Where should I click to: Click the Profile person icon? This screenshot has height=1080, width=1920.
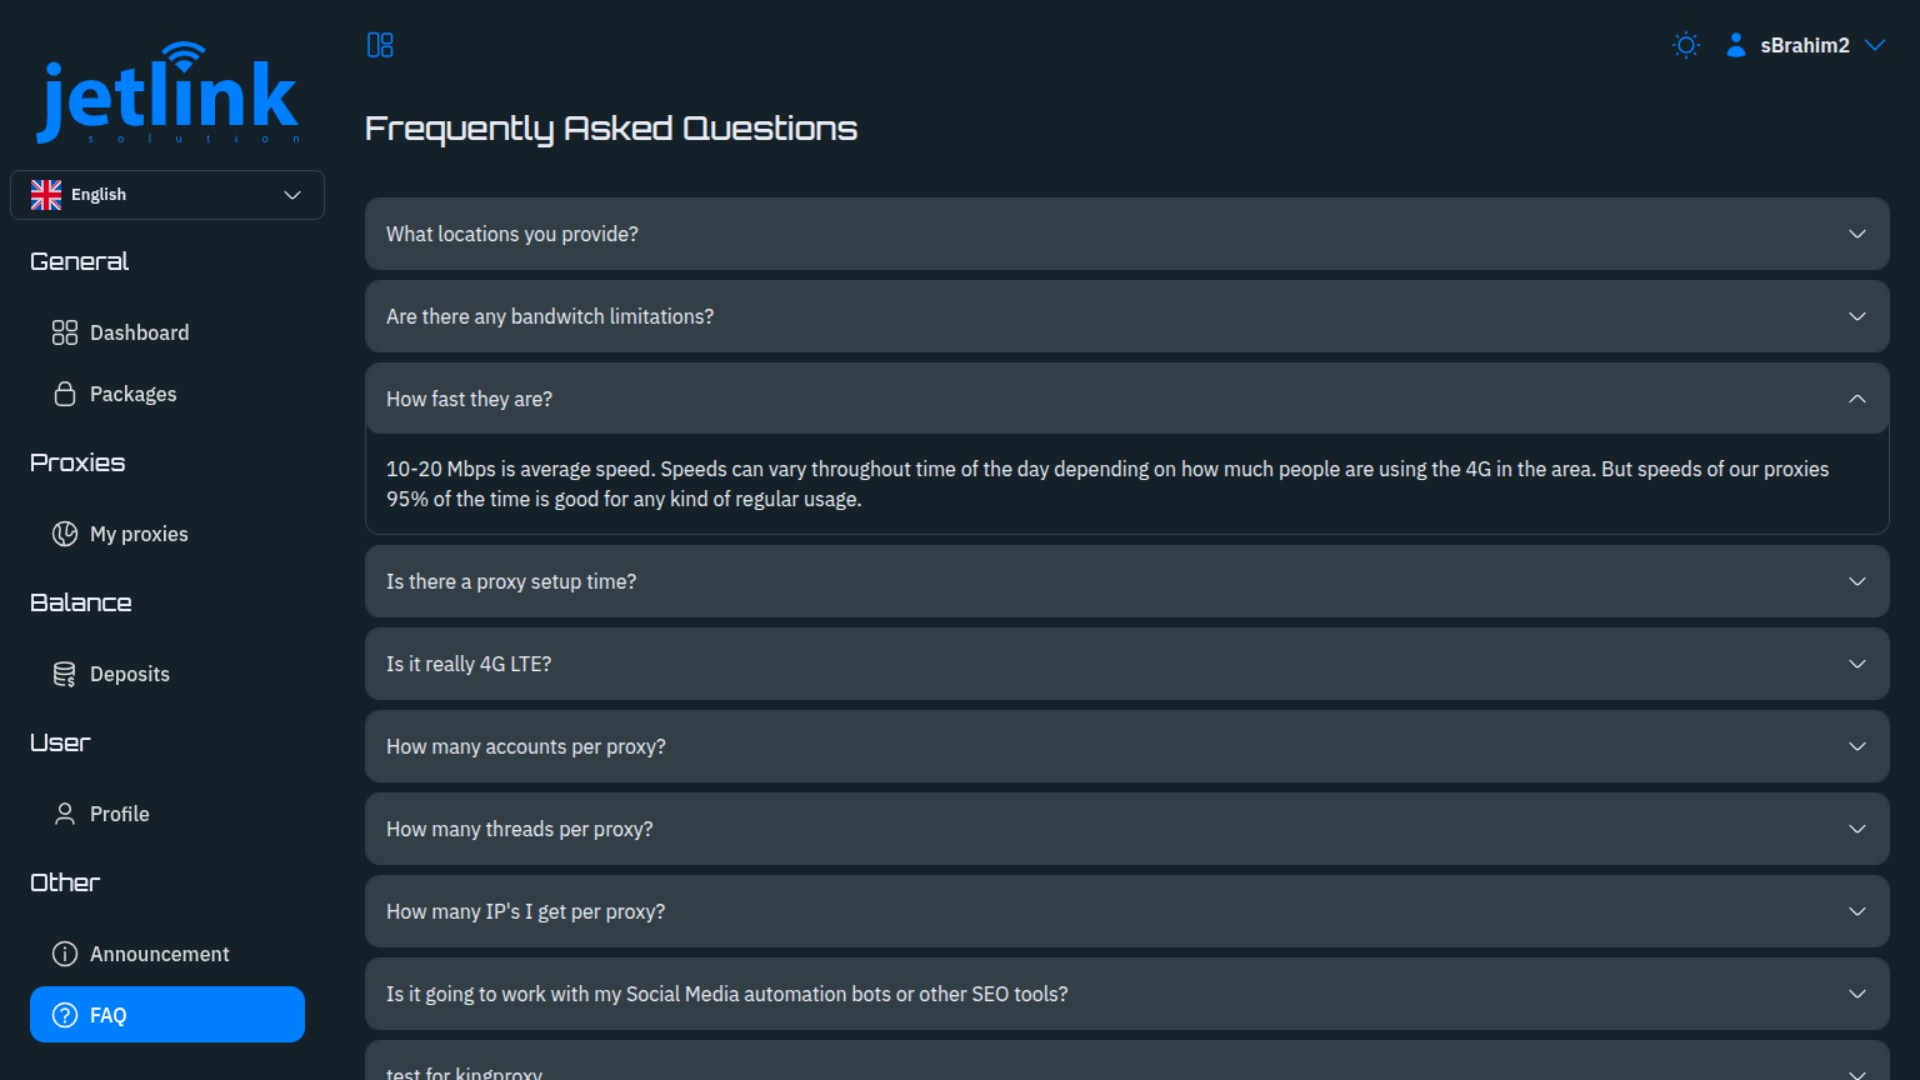pos(65,814)
